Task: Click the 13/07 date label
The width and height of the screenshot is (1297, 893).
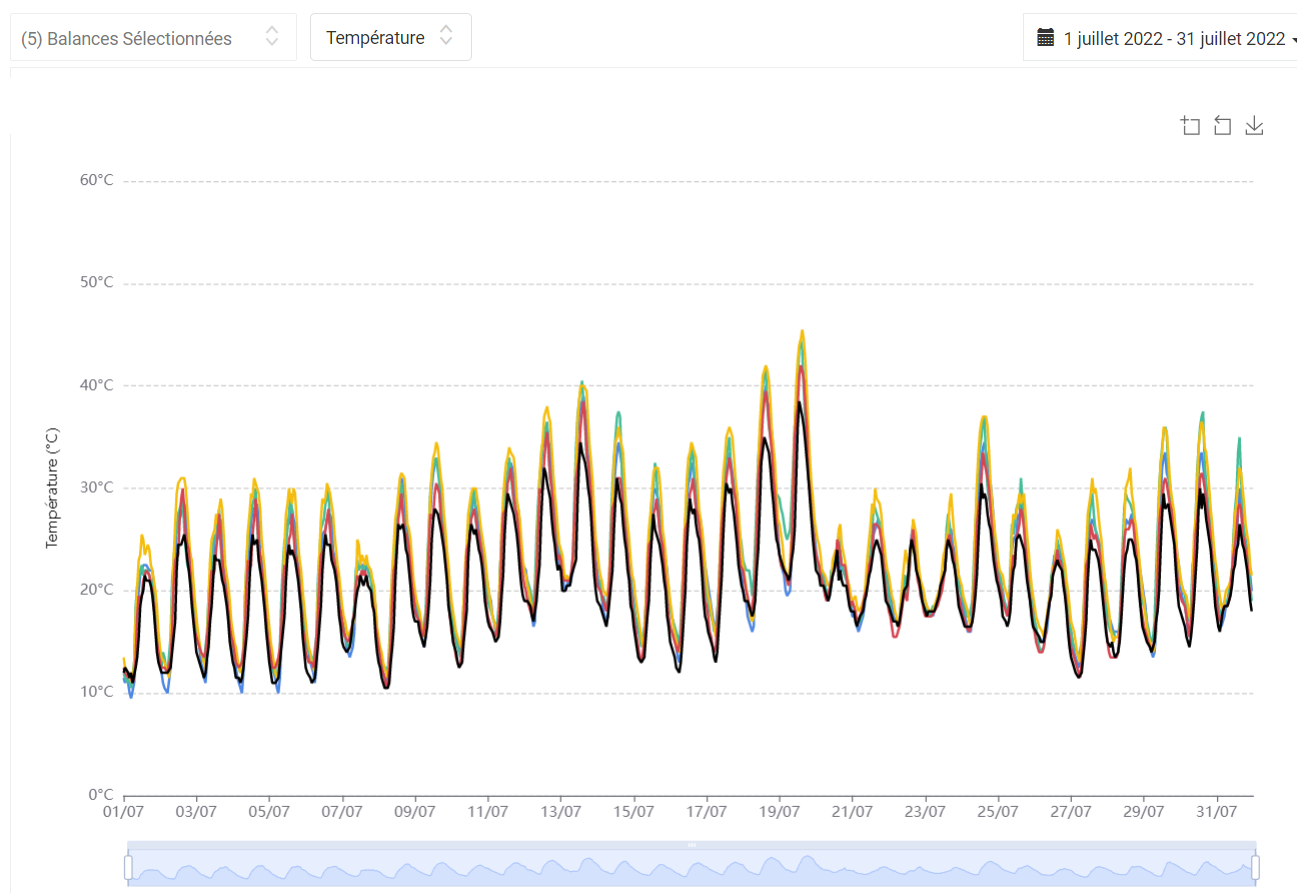Action: pos(561,812)
